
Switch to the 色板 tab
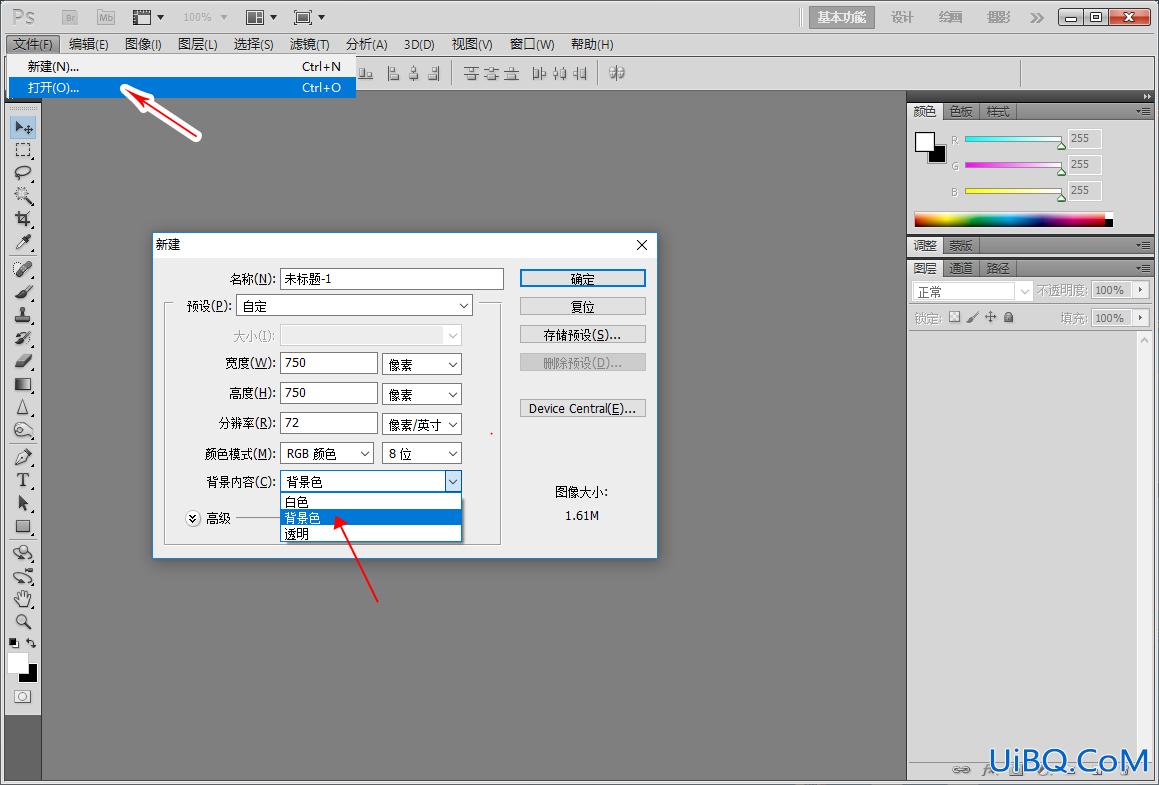coord(961,112)
